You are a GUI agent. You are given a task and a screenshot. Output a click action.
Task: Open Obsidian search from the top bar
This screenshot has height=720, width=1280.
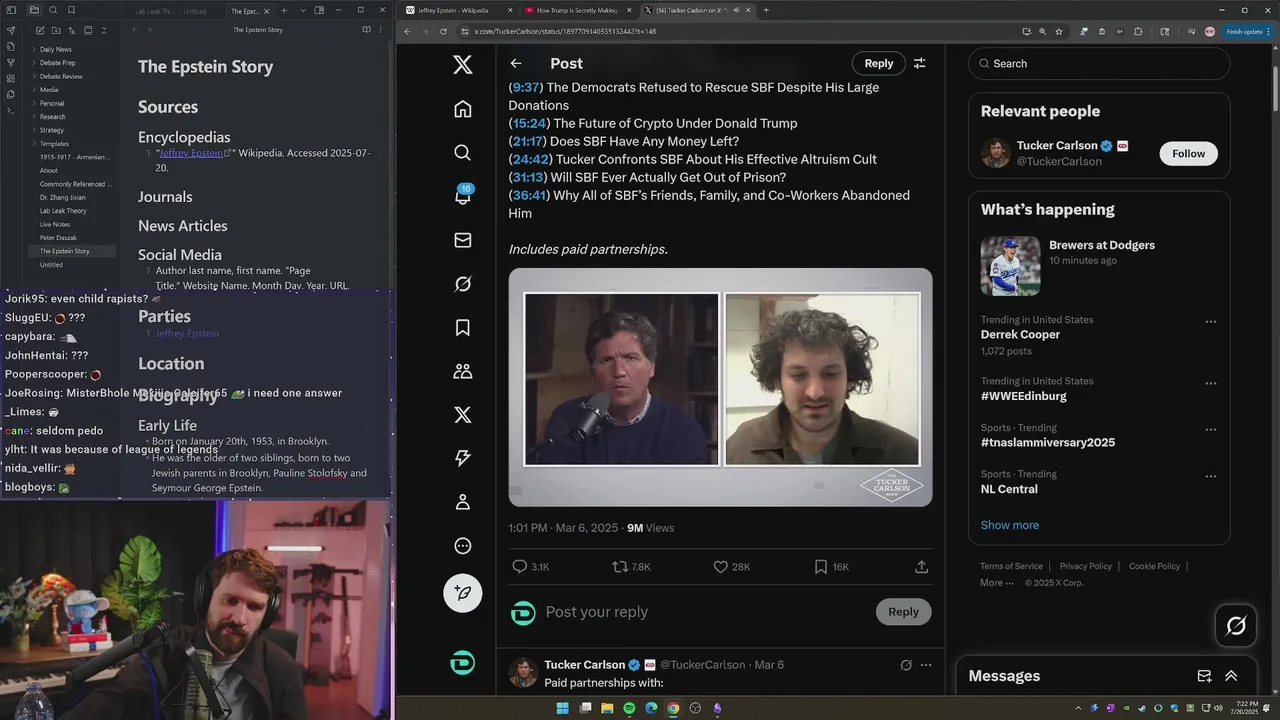click(54, 10)
